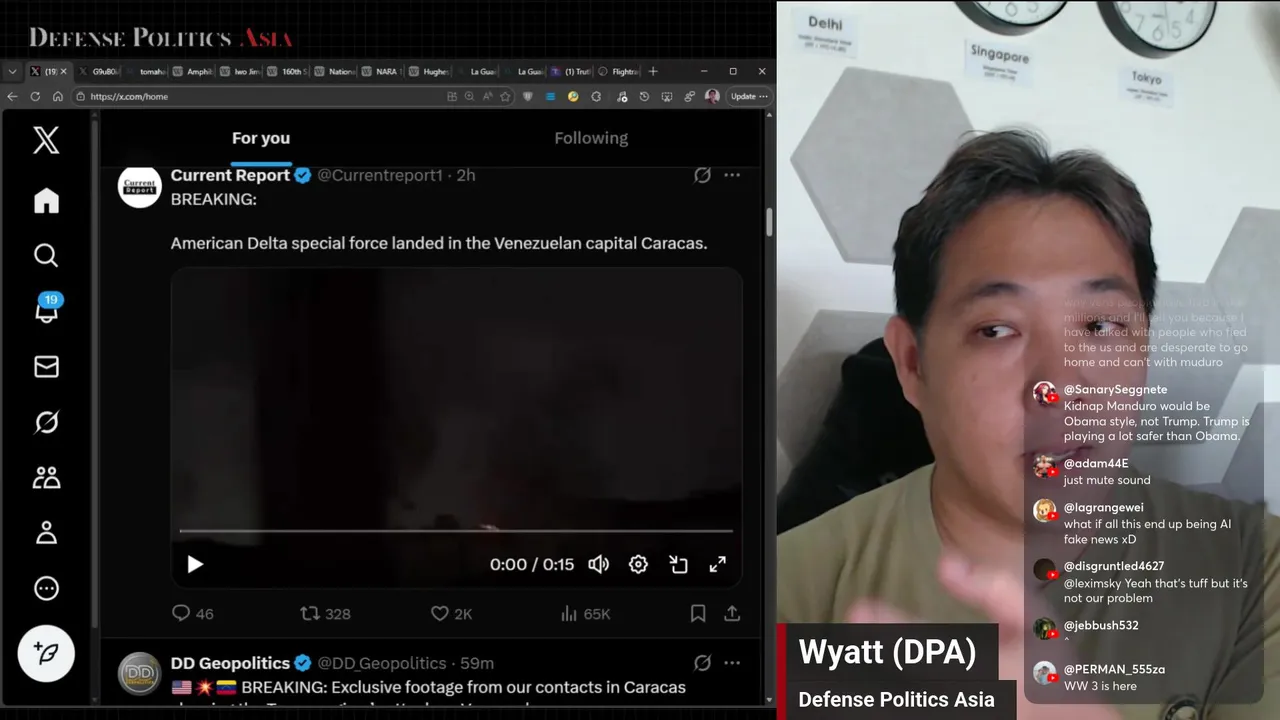Switch to the Amphib browser tab
The width and height of the screenshot is (1280, 720).
point(193,72)
